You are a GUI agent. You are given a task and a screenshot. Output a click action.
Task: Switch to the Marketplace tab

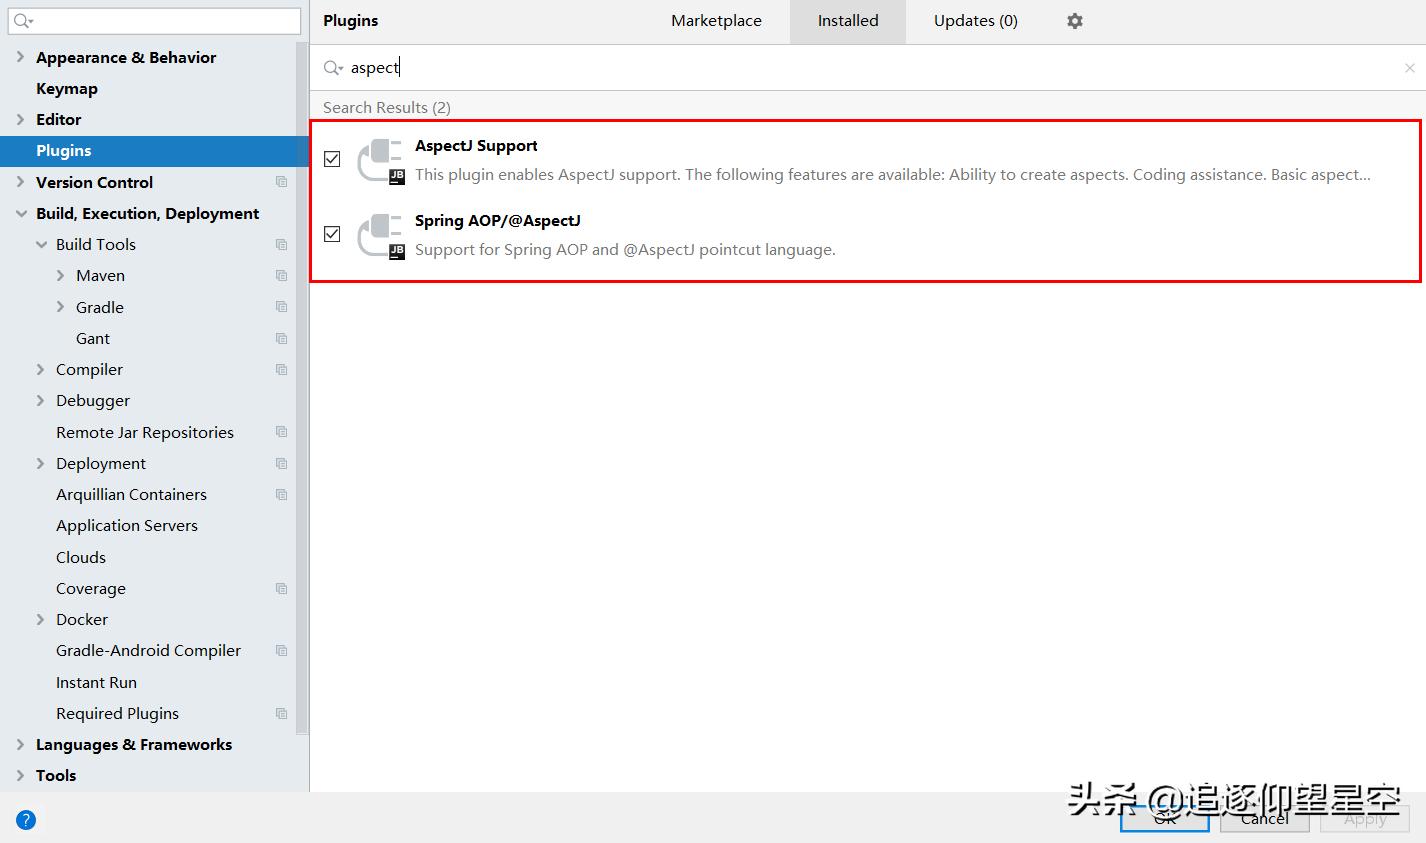coord(716,21)
